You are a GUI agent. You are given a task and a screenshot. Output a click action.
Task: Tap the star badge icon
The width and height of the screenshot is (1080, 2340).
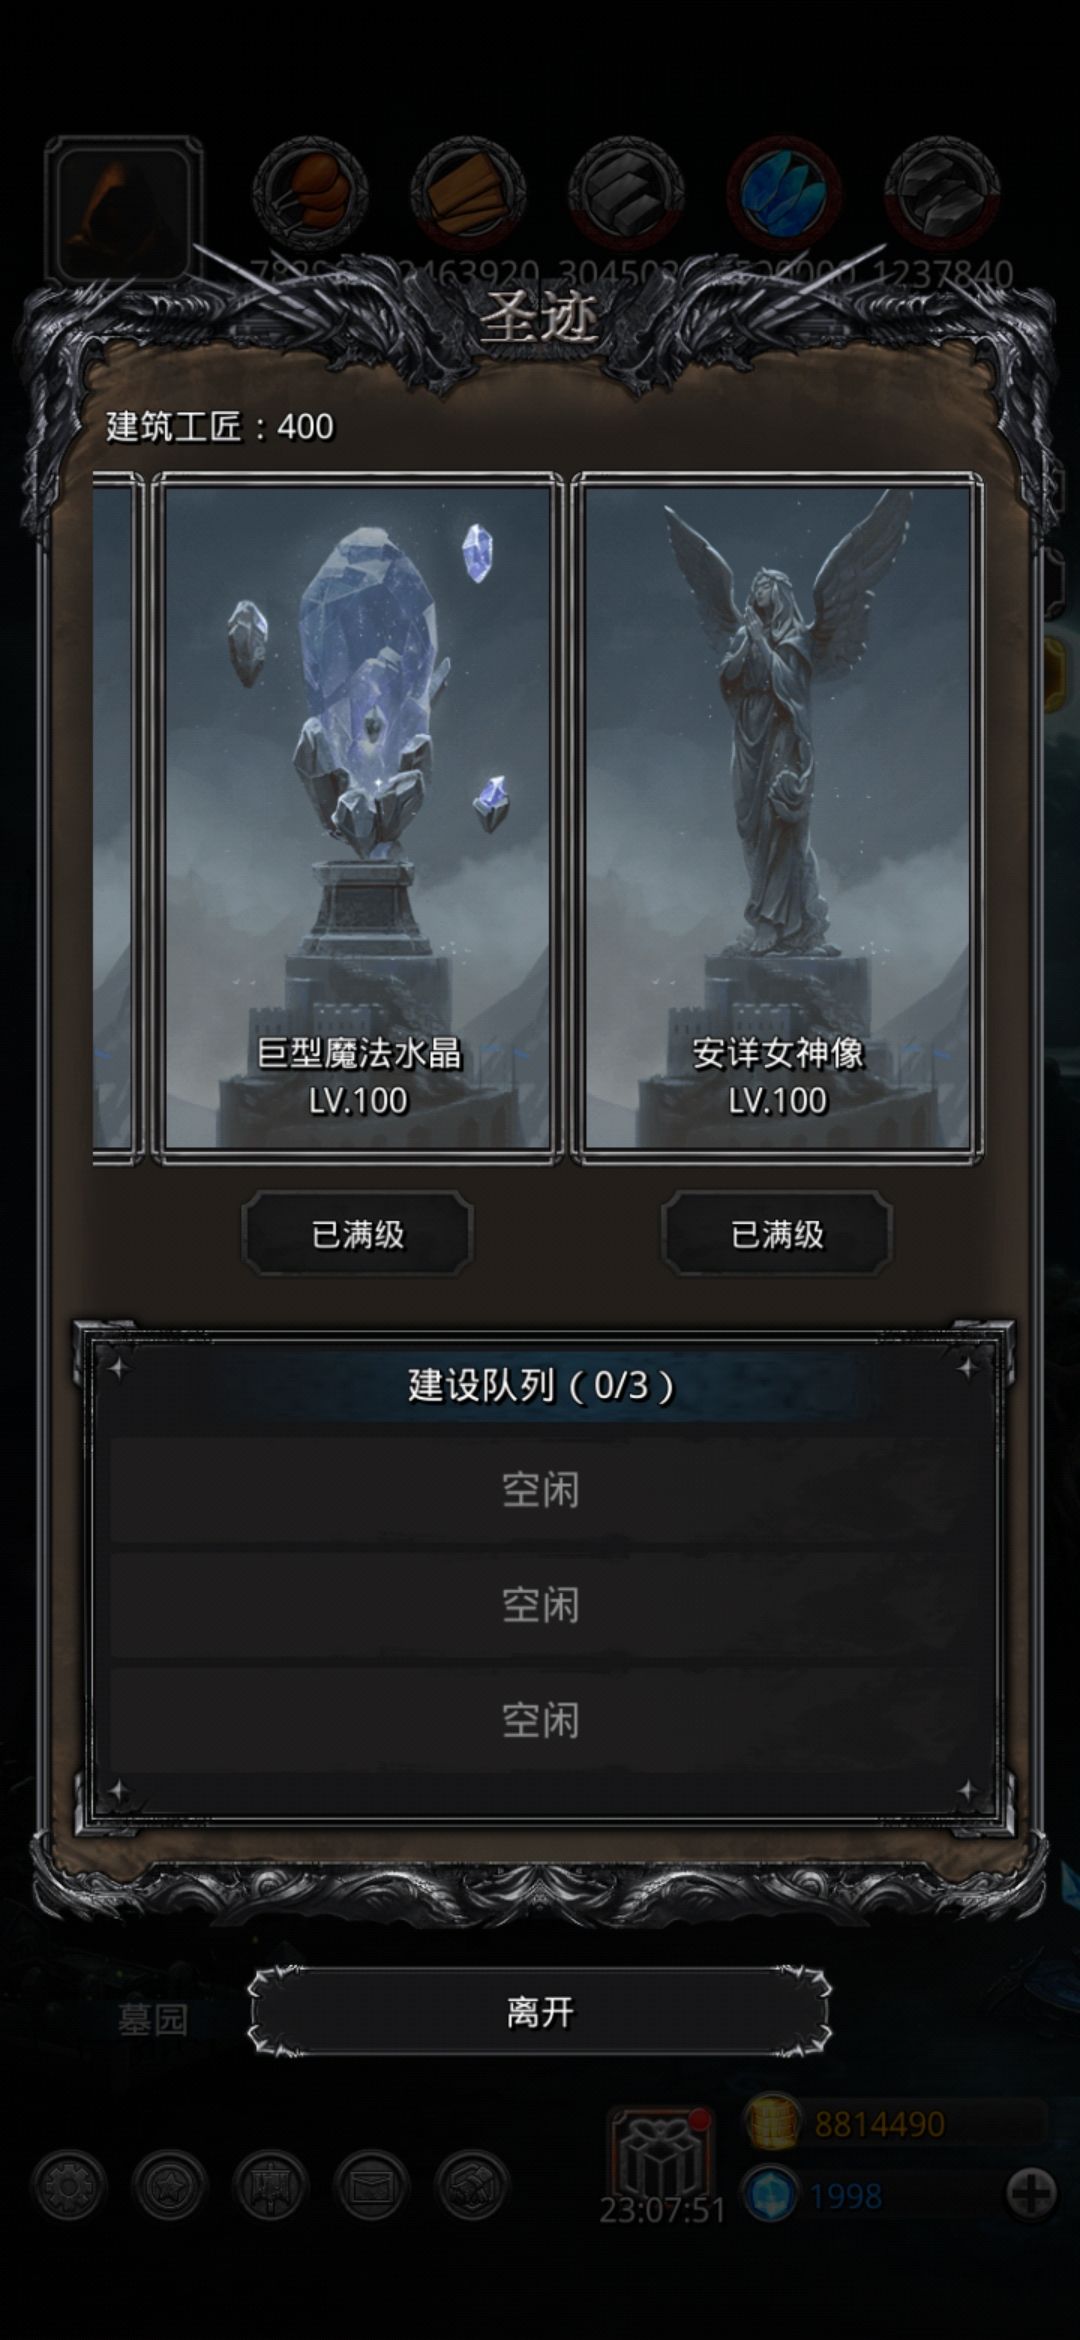click(x=169, y=2187)
